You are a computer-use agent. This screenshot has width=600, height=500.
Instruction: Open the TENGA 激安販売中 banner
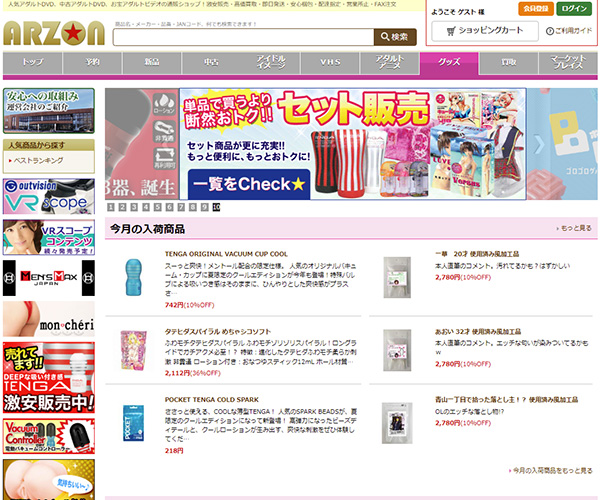coord(49,378)
